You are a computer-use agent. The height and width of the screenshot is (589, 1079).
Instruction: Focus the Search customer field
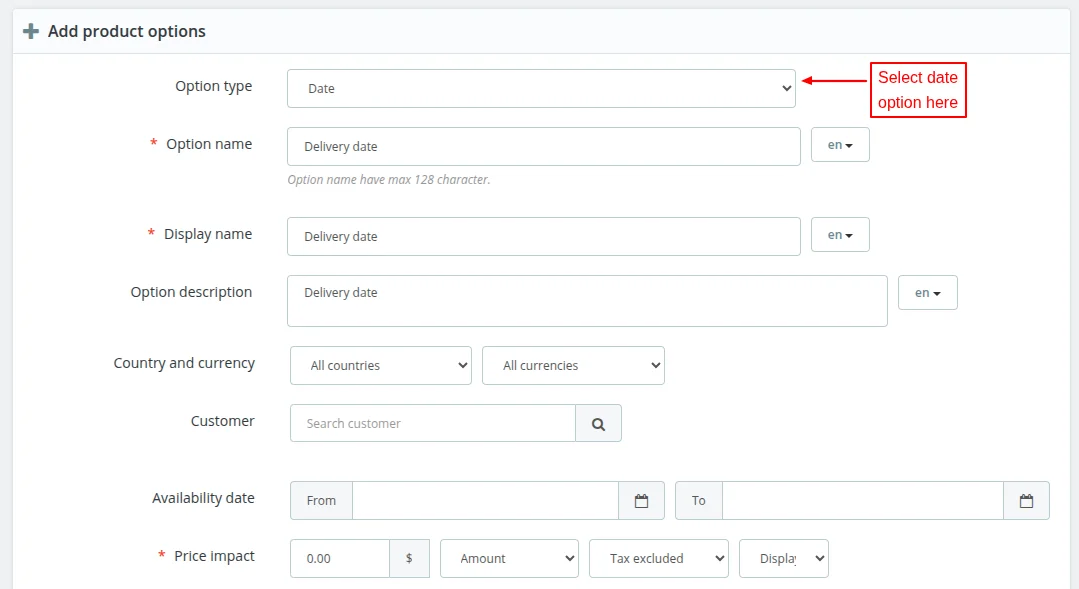432,424
